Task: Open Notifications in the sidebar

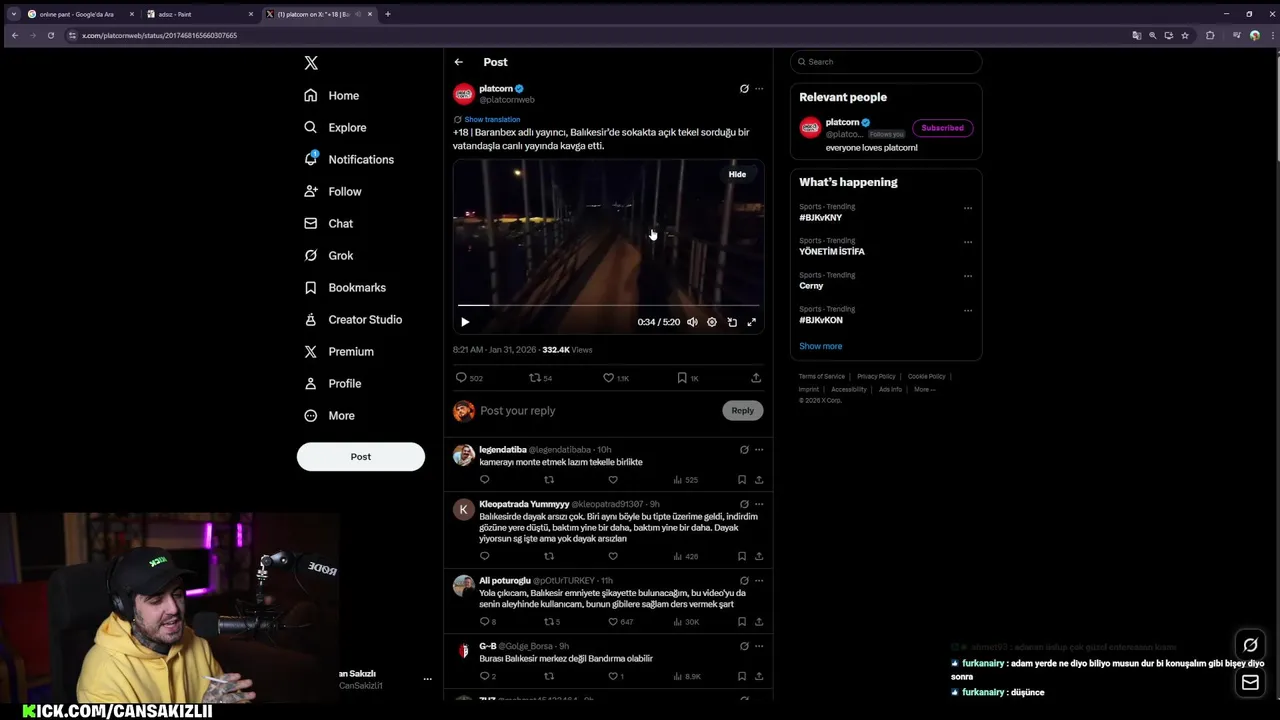Action: click(x=349, y=160)
